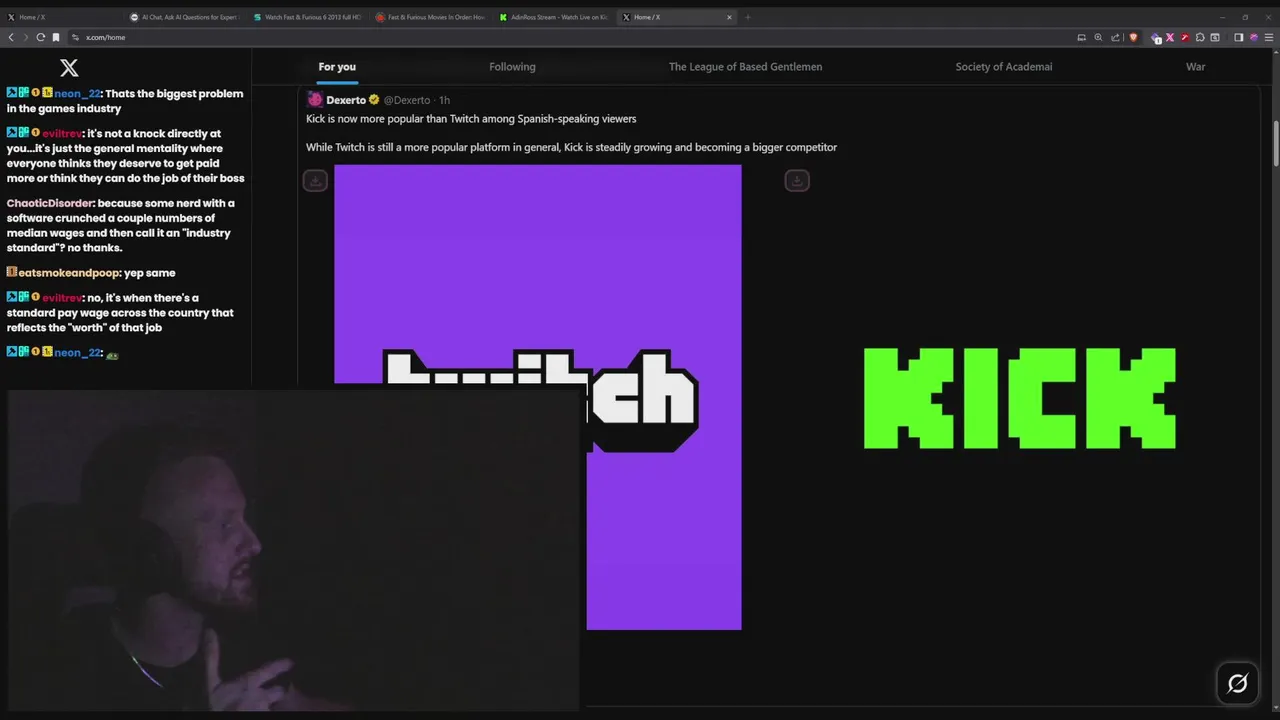The height and width of the screenshot is (720, 1280).
Task: Click the page vertical scrollbar thumb
Action: click(x=1275, y=144)
